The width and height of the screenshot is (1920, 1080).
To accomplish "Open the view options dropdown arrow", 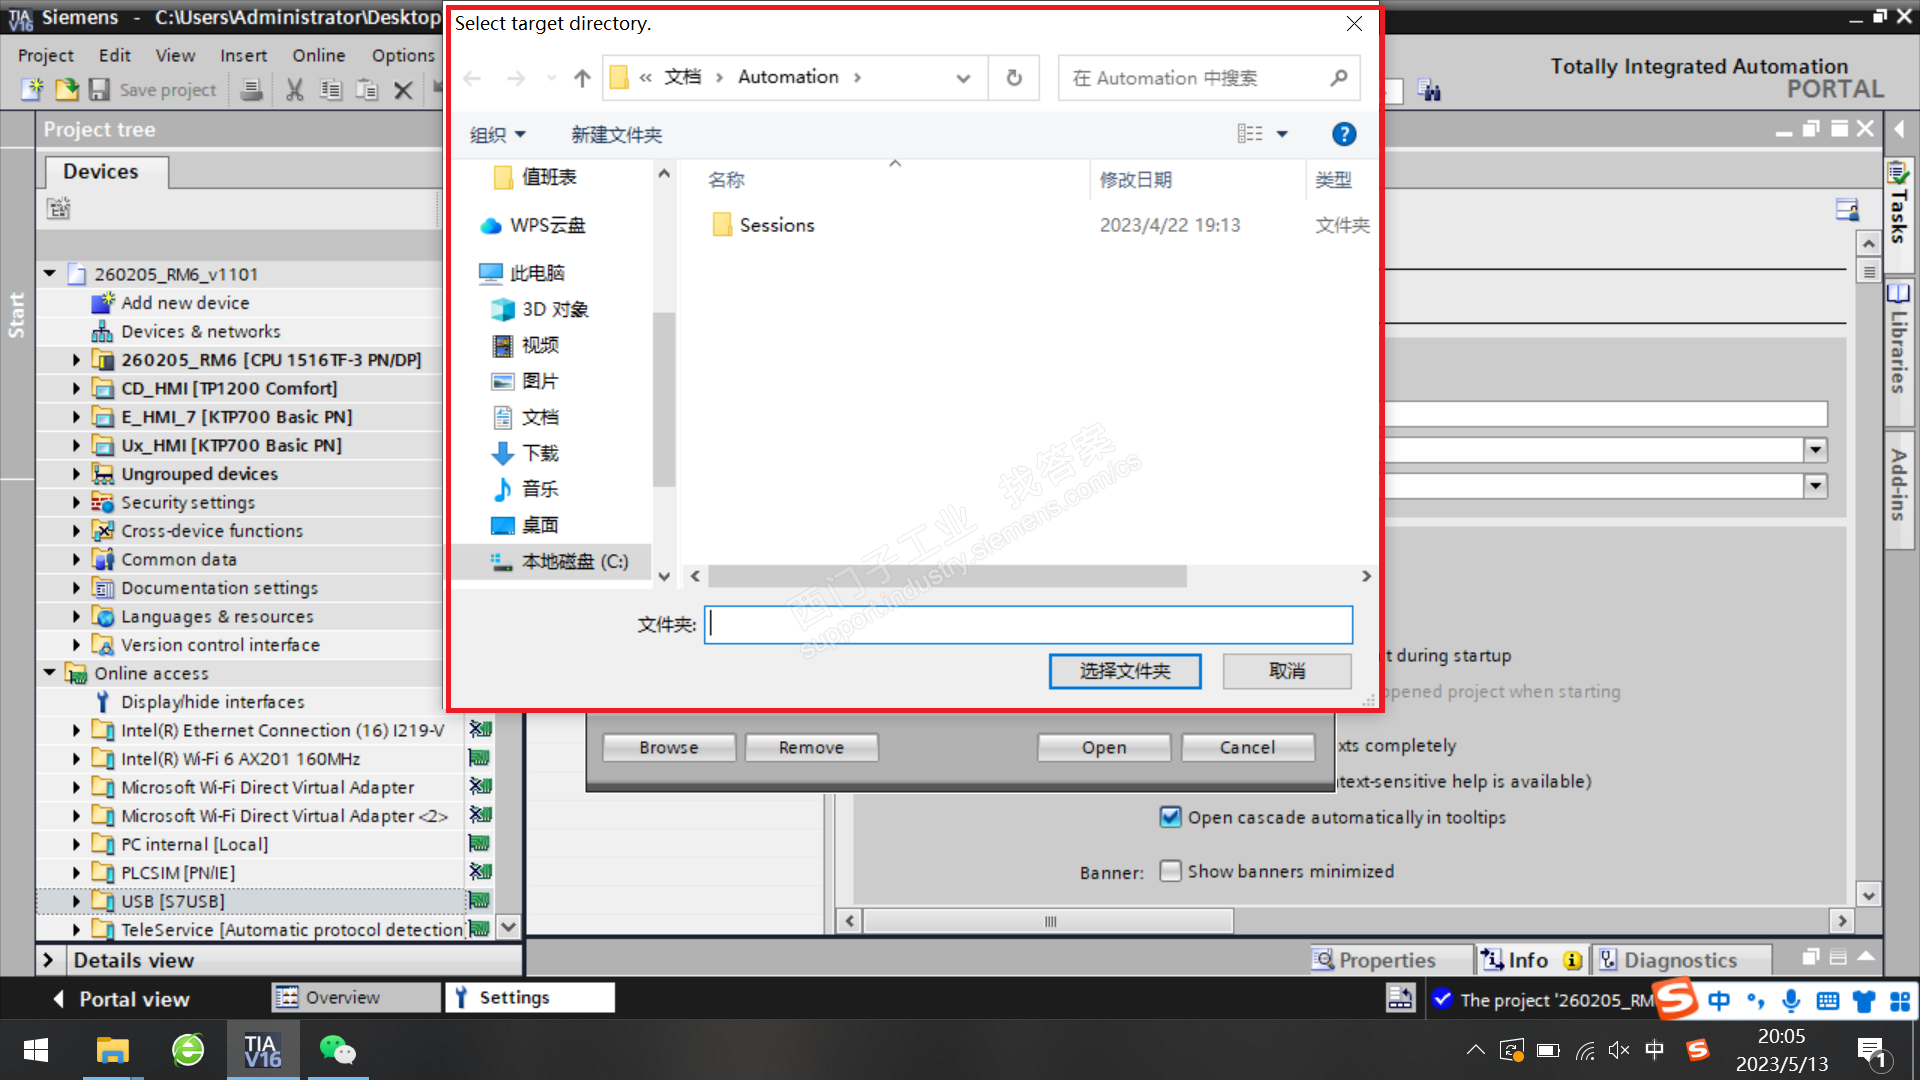I will pos(1282,134).
